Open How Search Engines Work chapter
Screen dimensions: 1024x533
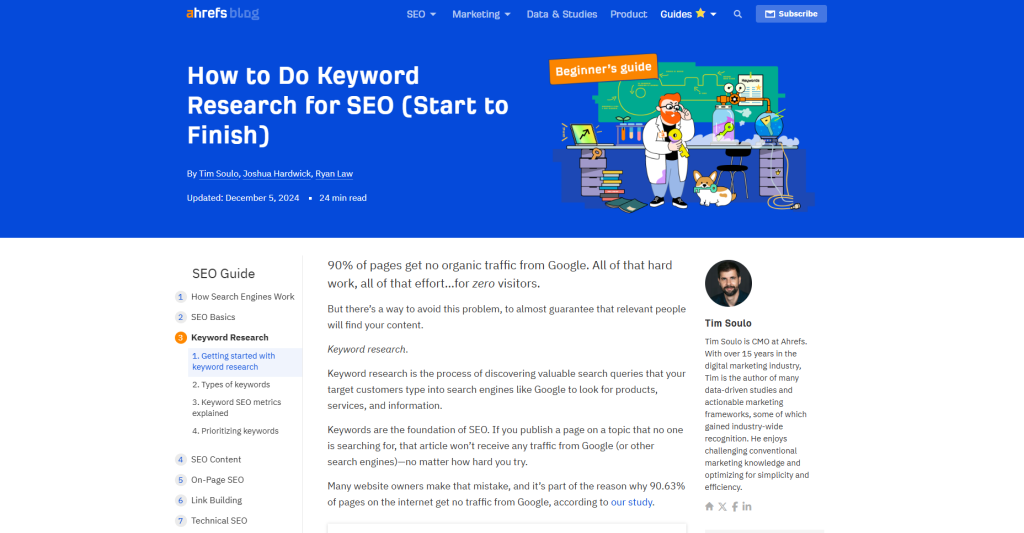[242, 297]
